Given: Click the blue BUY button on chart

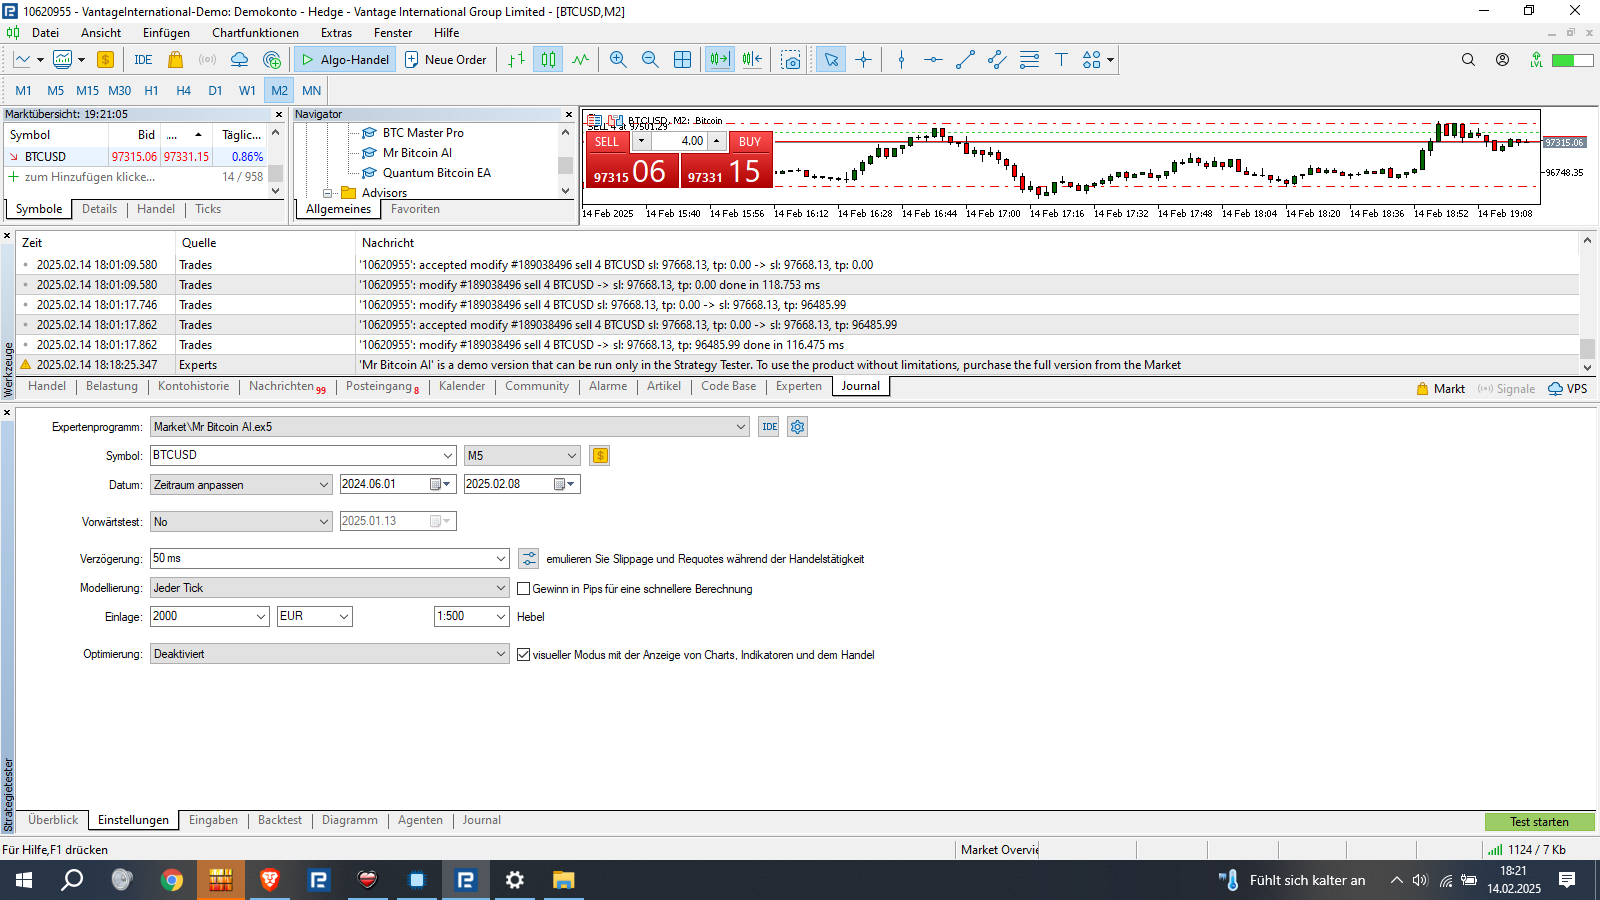Looking at the screenshot, I should (750, 142).
